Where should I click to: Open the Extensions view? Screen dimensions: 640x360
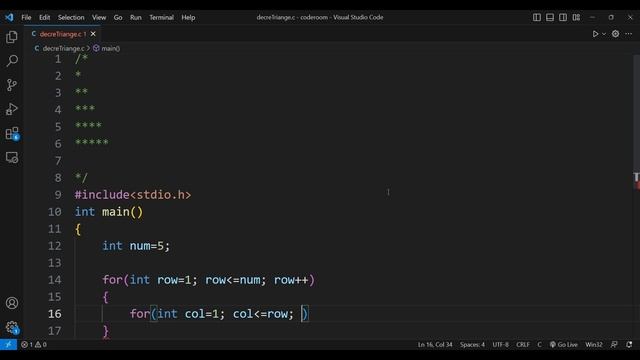click(x=12, y=133)
